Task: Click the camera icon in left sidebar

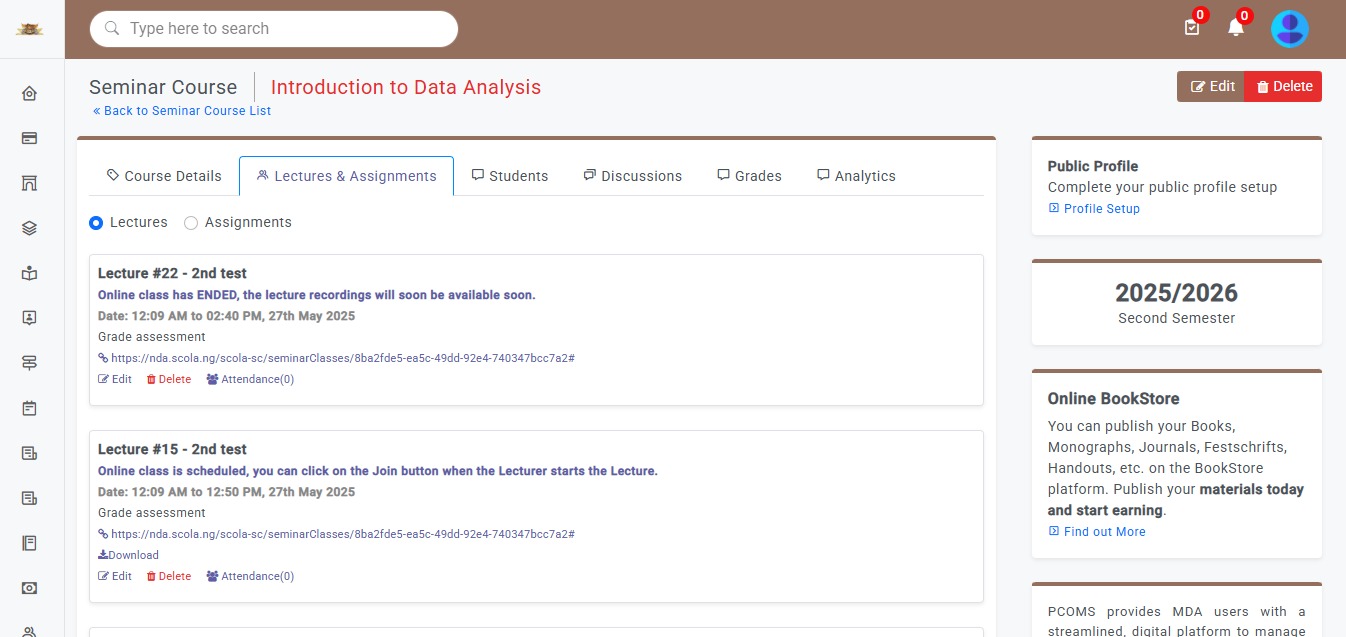Action: 29,588
